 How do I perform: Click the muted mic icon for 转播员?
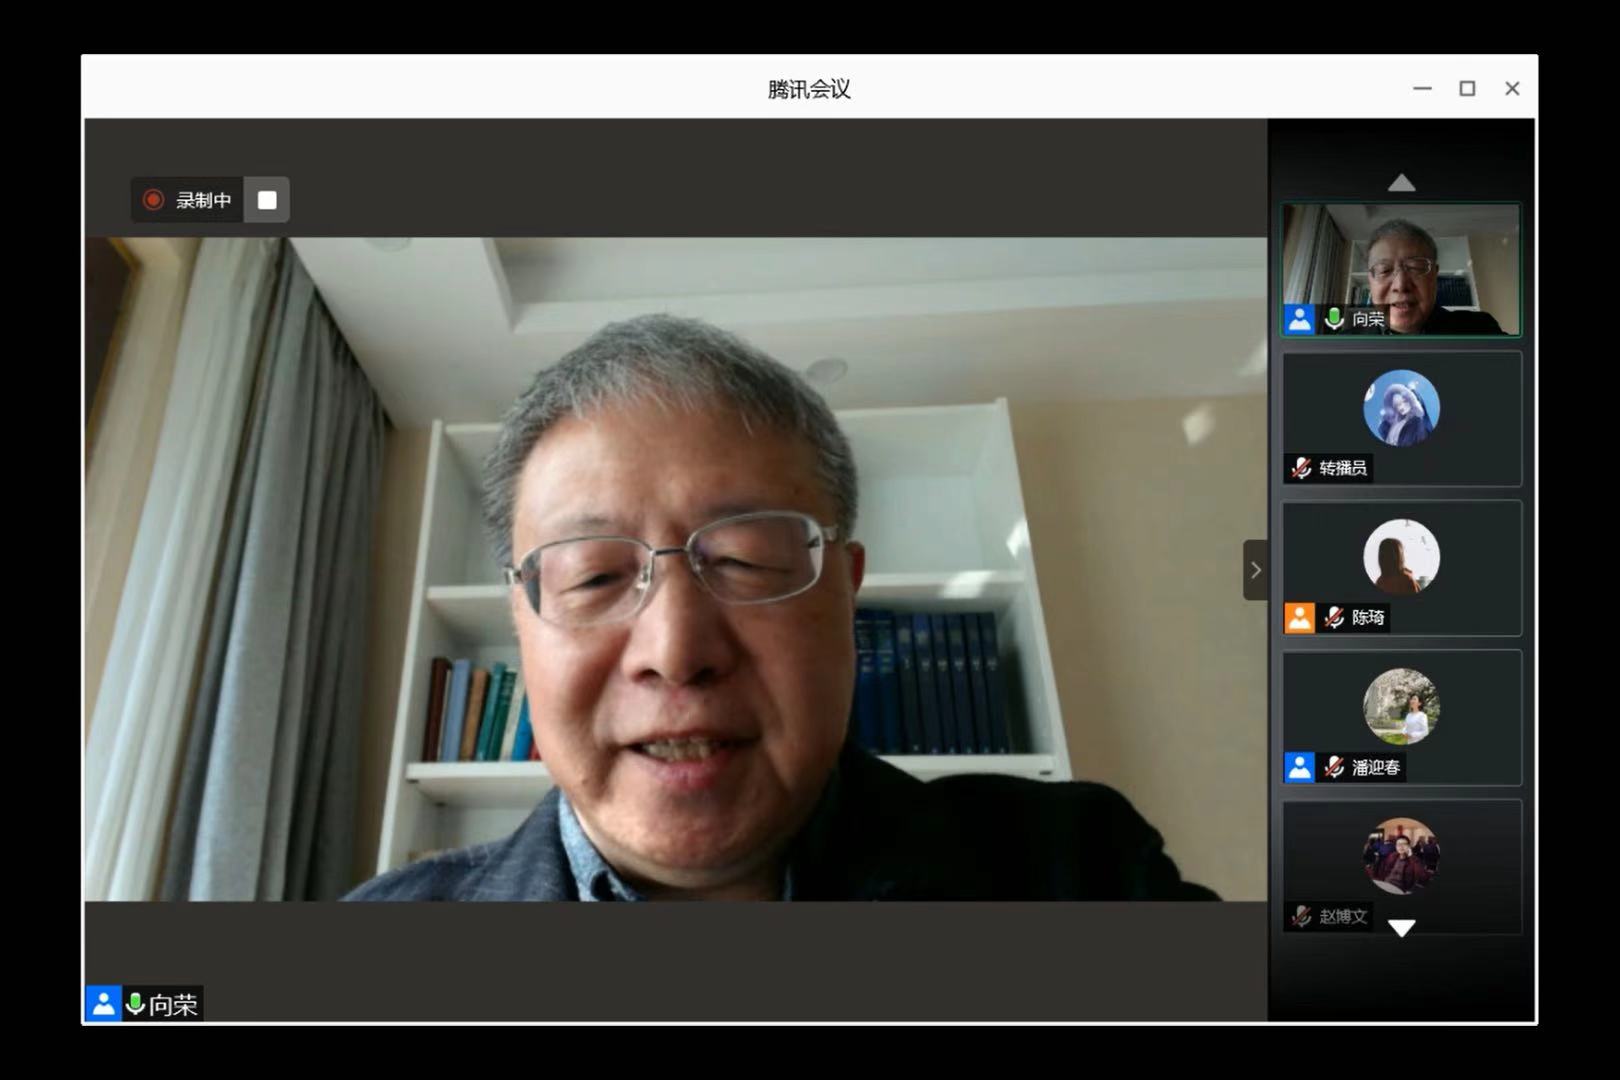1301,468
